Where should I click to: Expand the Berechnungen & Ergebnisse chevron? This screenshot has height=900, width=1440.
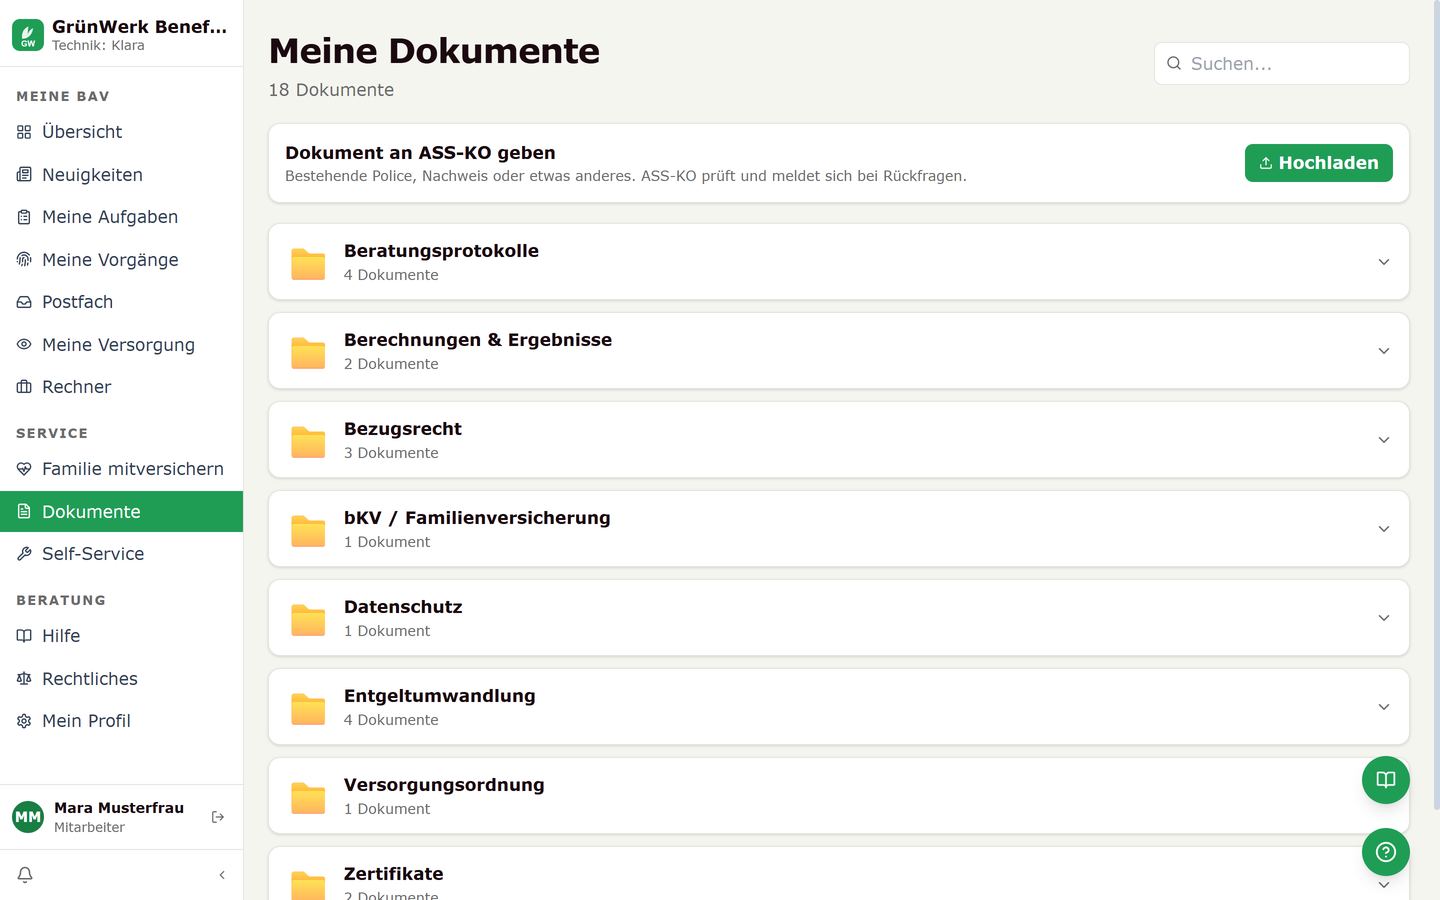[x=1384, y=351]
